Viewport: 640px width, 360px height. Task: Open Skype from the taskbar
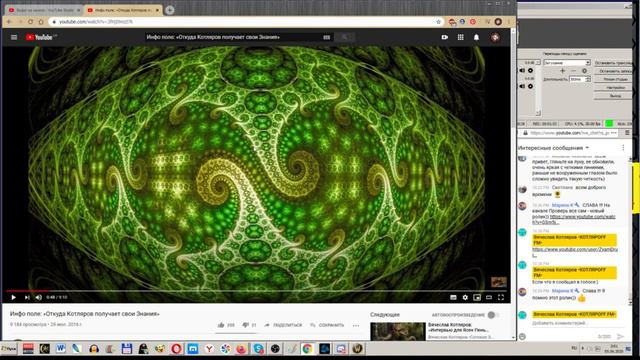258,349
